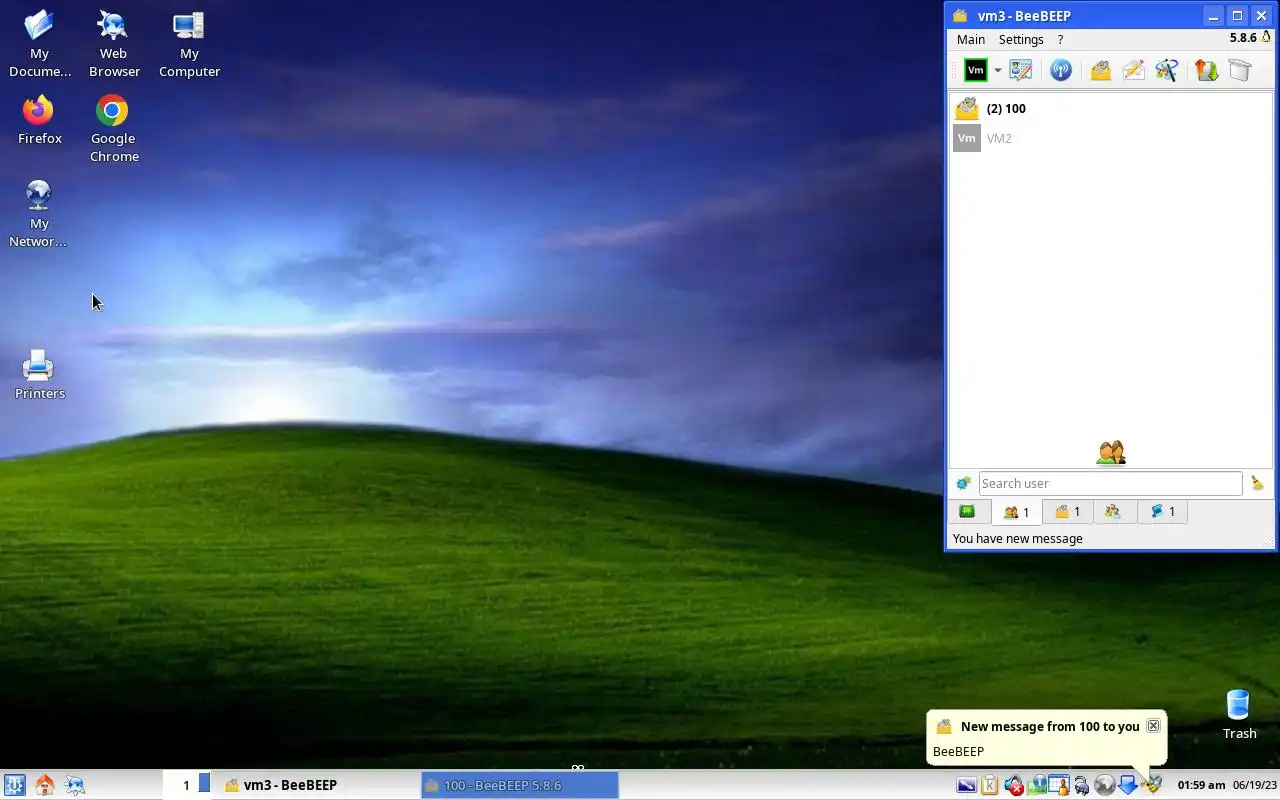The height and width of the screenshot is (800, 1280).
Task: Click the muted volume tray icon
Action: click(x=1014, y=785)
